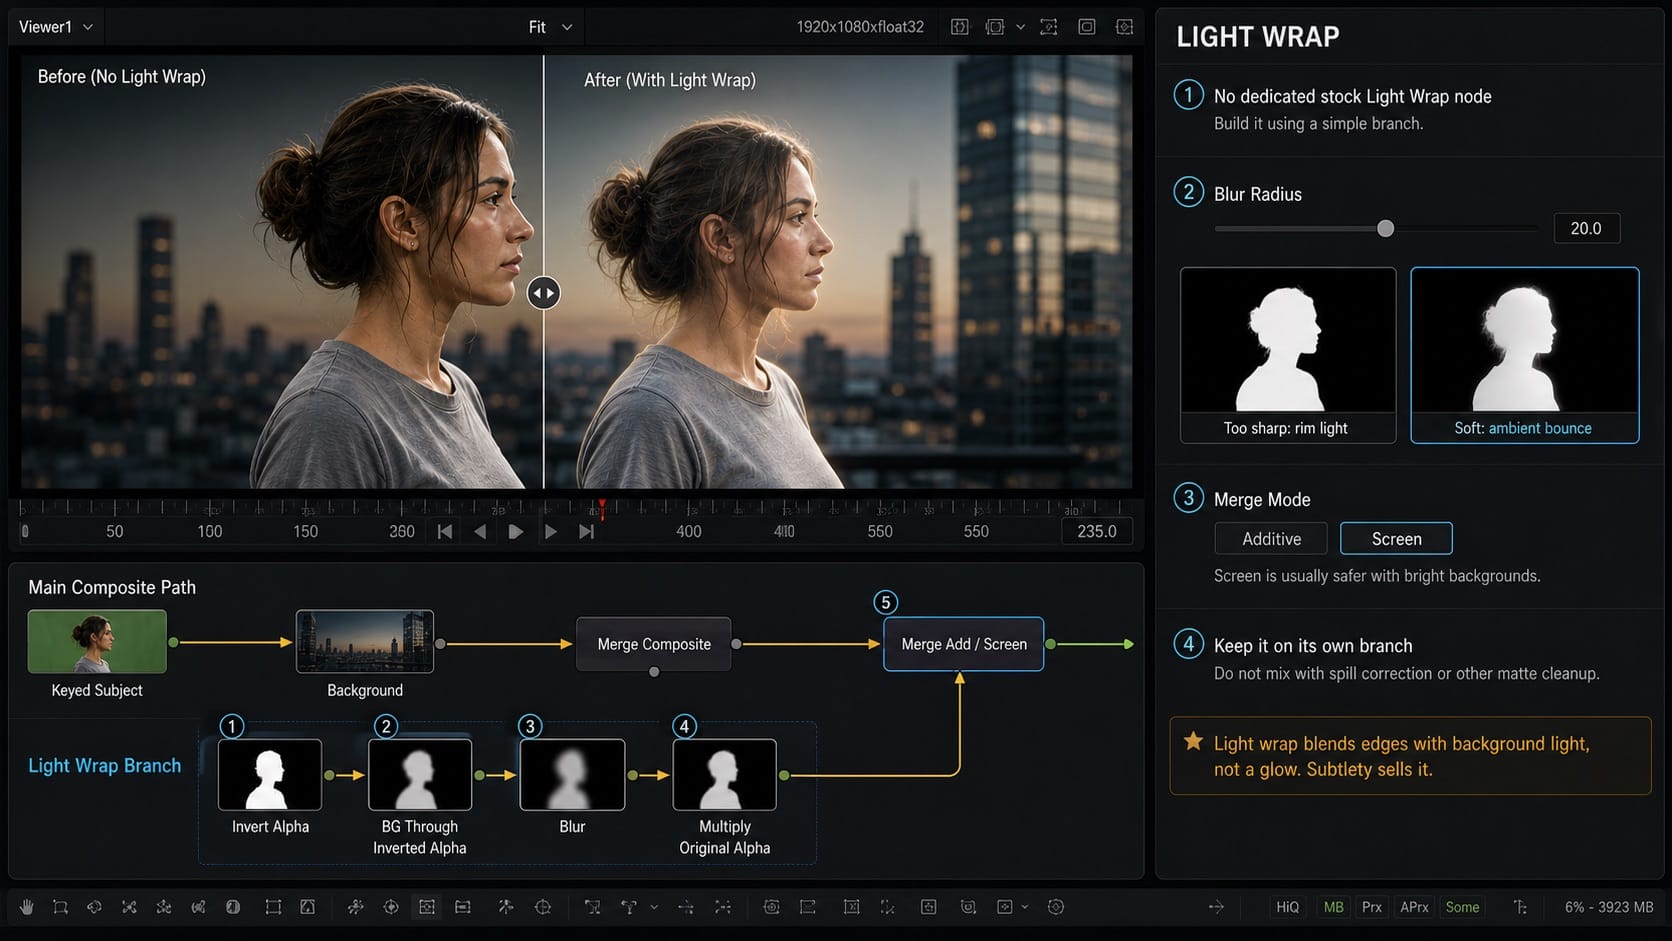Expand the chevron after the Y-shaped merge tool
Screen dimensions: 1672x941
[654, 907]
